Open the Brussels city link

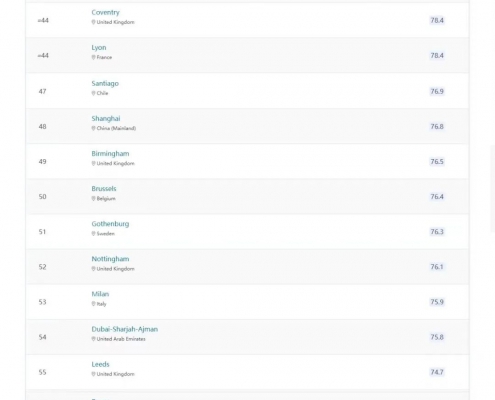pos(104,188)
